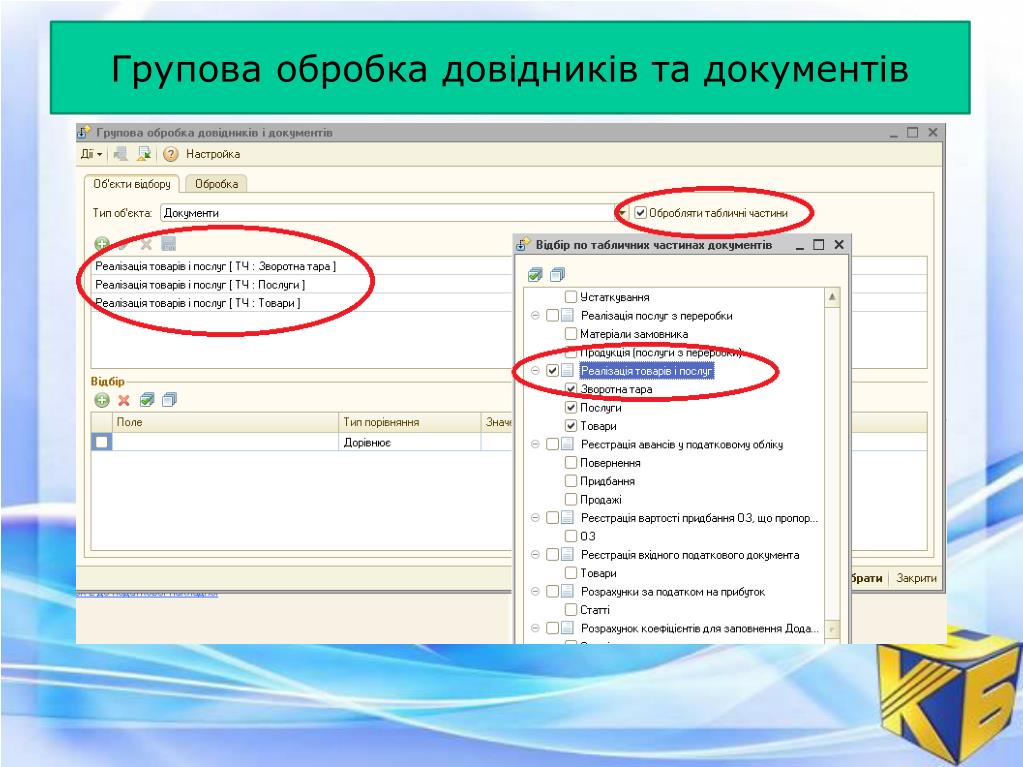This screenshot has width=1023, height=767.
Task: Collapse Реалізація товарів і послуг node
Action: click(535, 371)
